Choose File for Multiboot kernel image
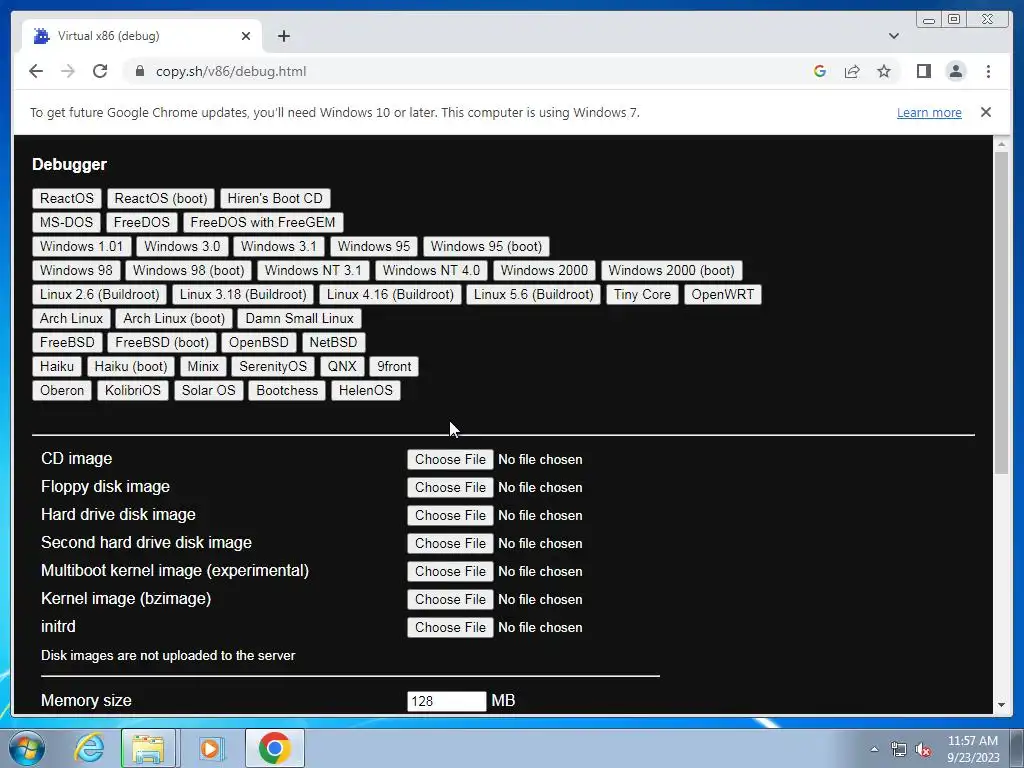Viewport: 1024px width, 768px height. click(450, 571)
